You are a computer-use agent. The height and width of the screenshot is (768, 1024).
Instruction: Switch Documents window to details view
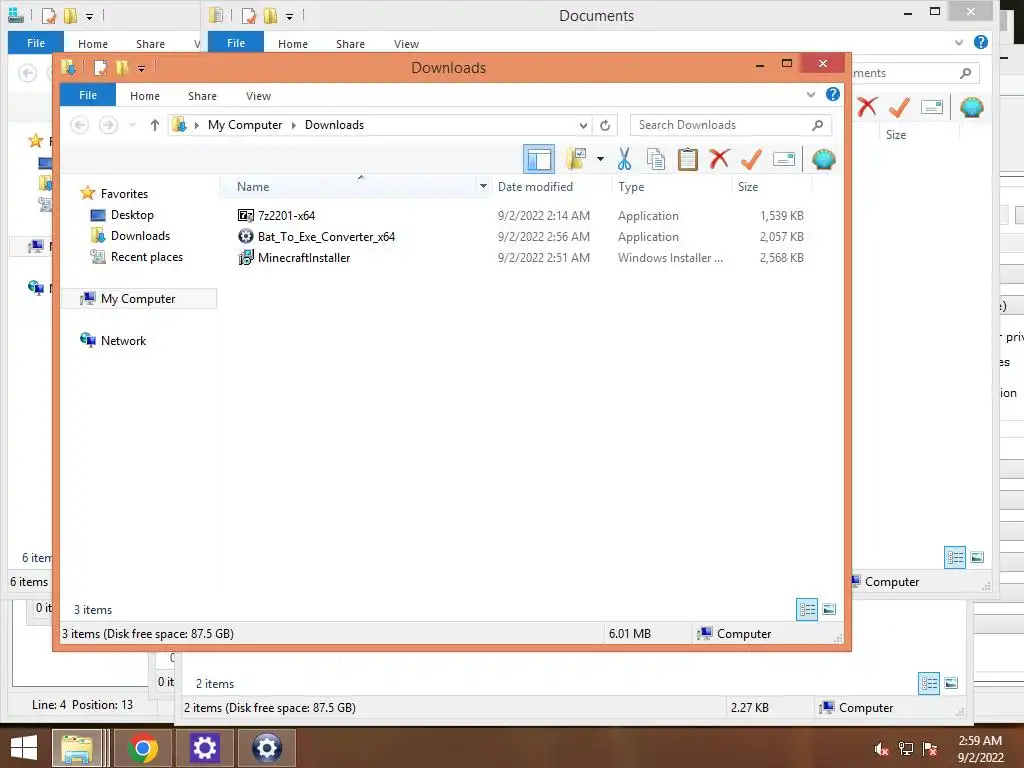pyautogui.click(x=955, y=557)
